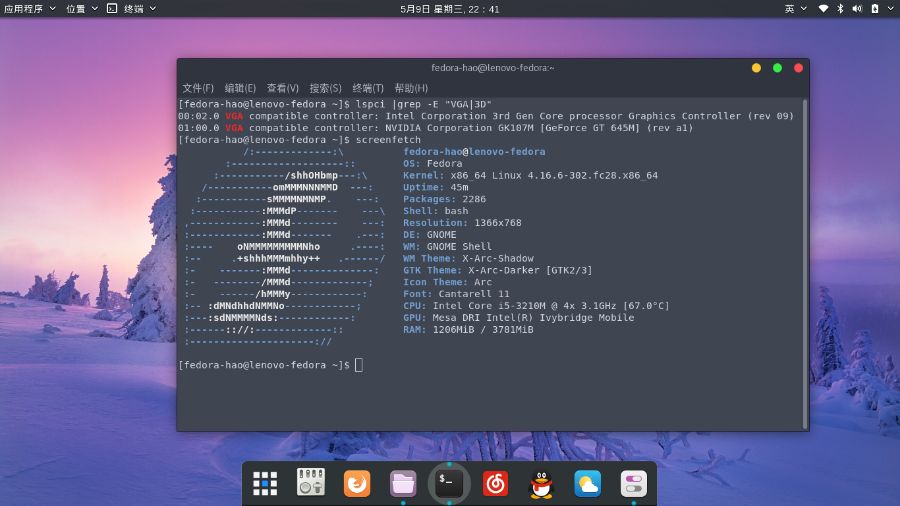Click the 'Font: Cantarell 11' line

456,294
